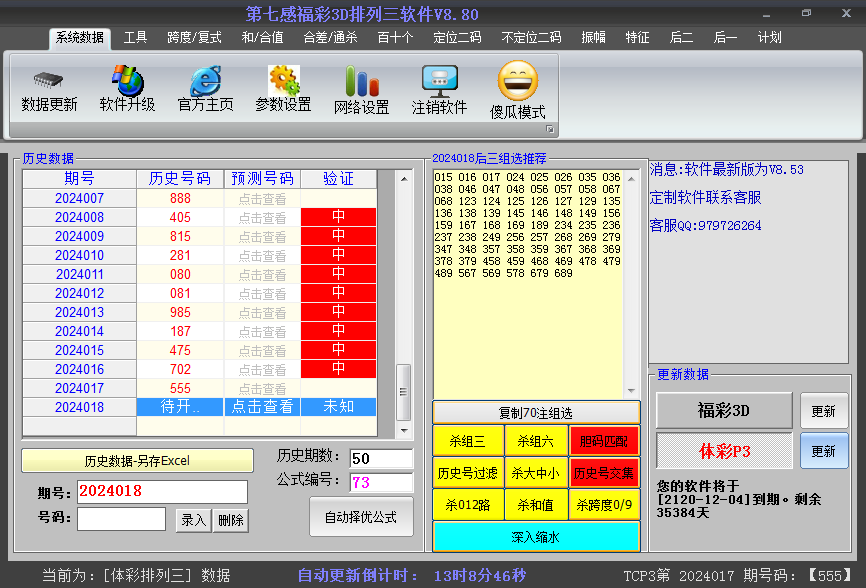Select the 福彩3D lottery button
Viewport: 866px width, 588px height.
point(724,411)
